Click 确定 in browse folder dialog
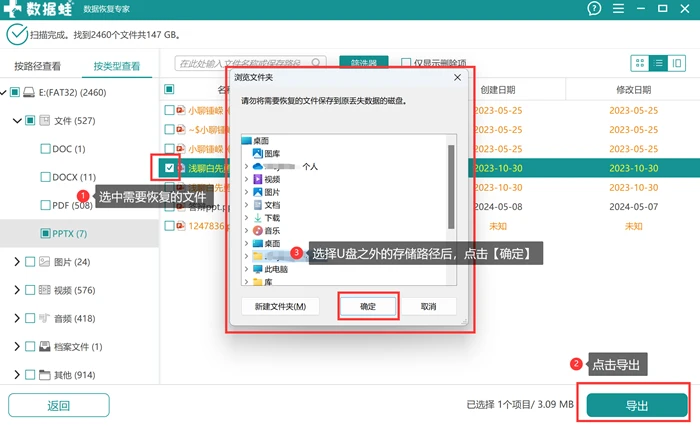Viewport: 700px width, 426px height. pos(368,306)
